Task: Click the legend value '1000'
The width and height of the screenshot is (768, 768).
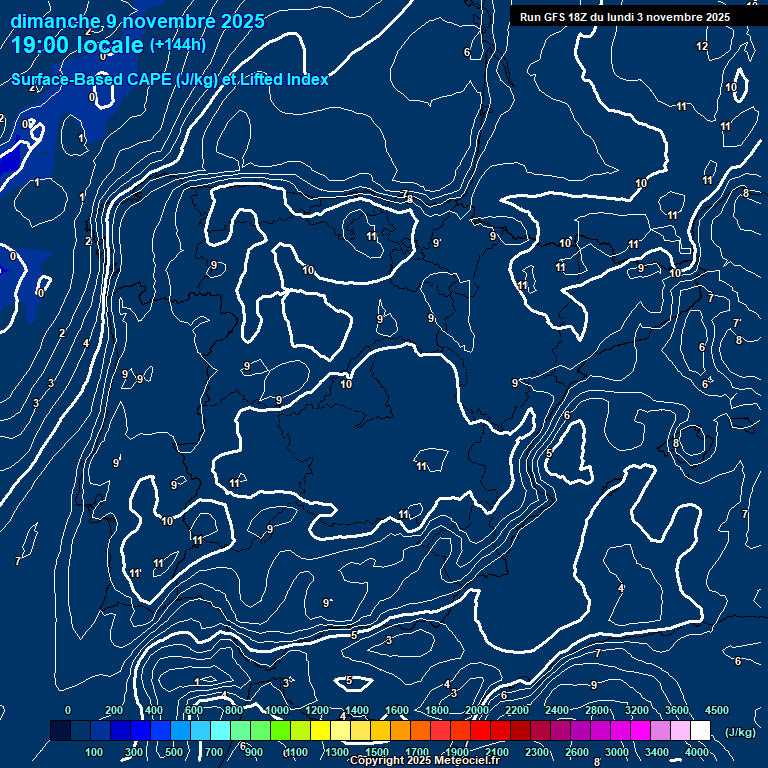Action: point(277,710)
